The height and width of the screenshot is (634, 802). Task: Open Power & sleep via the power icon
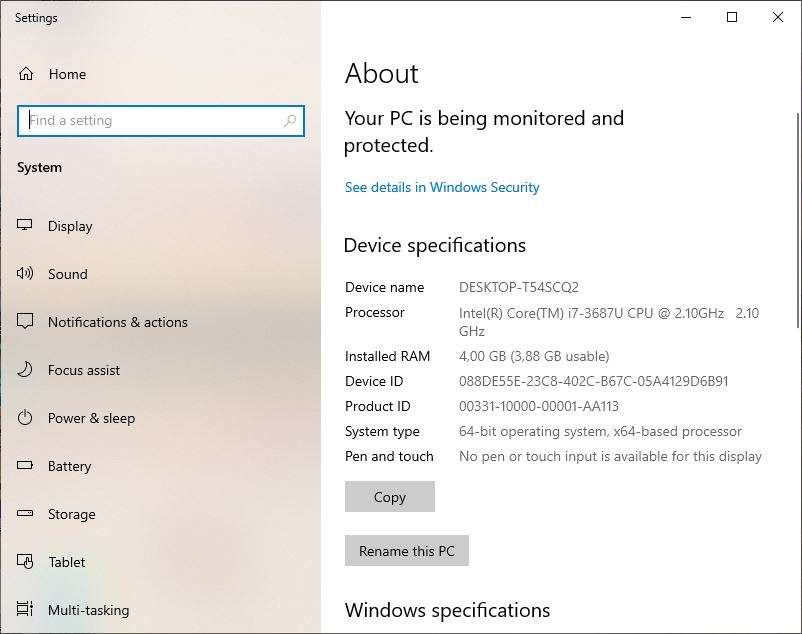[27, 418]
